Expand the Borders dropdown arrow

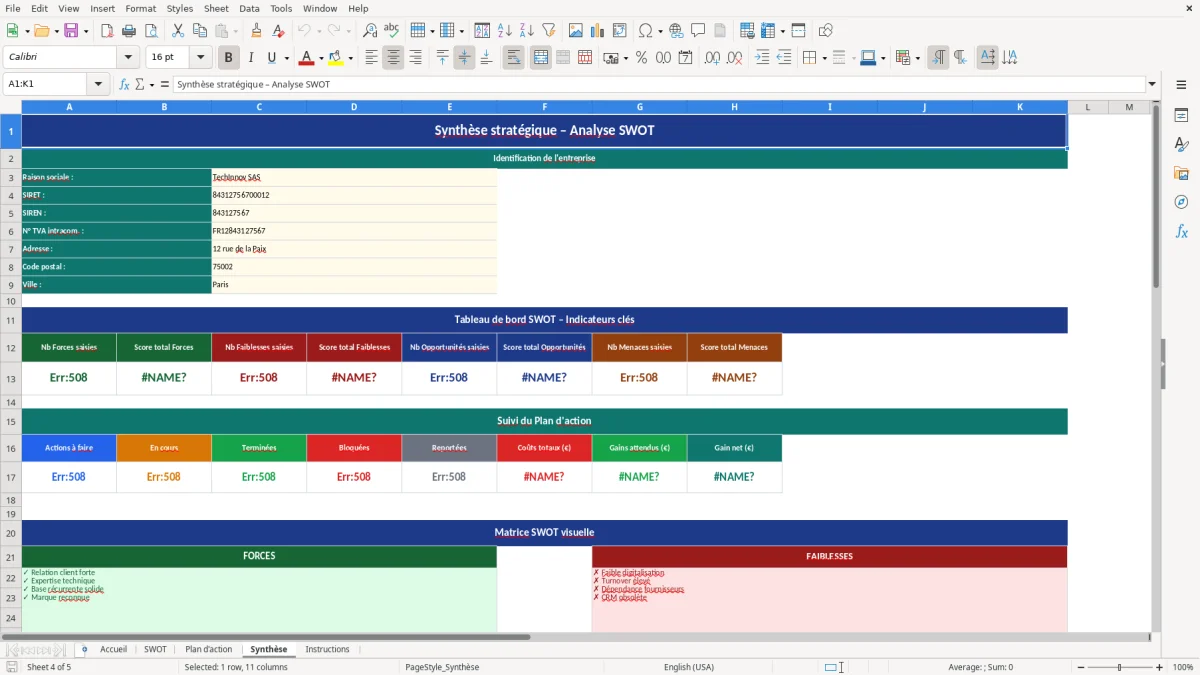coord(824,58)
